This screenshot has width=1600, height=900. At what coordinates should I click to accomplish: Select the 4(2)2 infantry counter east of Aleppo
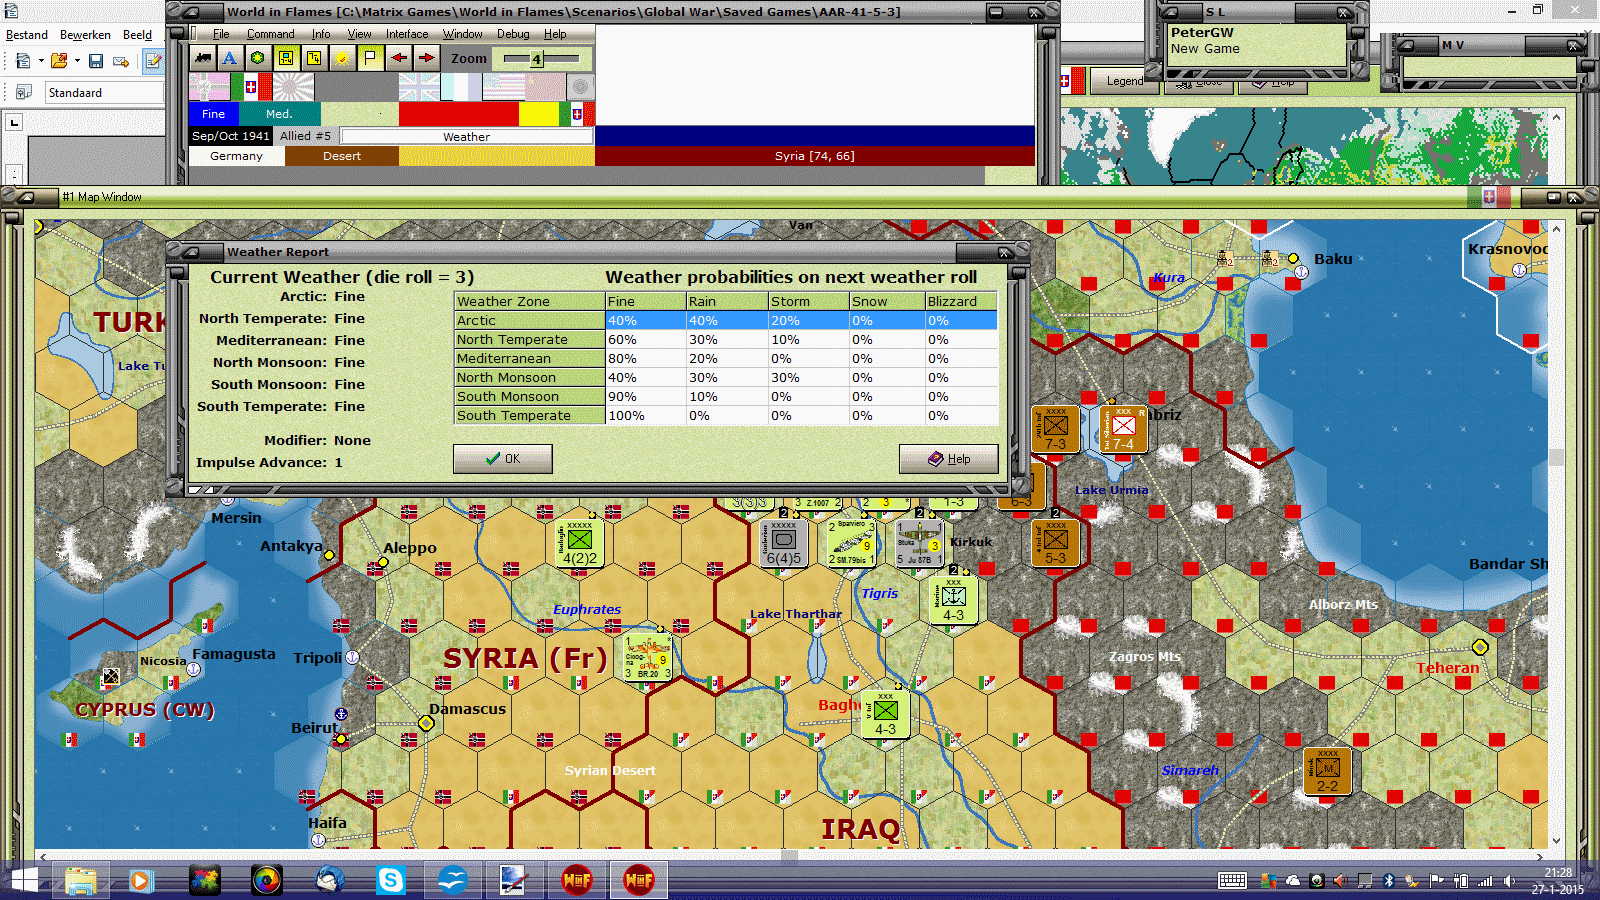580,543
